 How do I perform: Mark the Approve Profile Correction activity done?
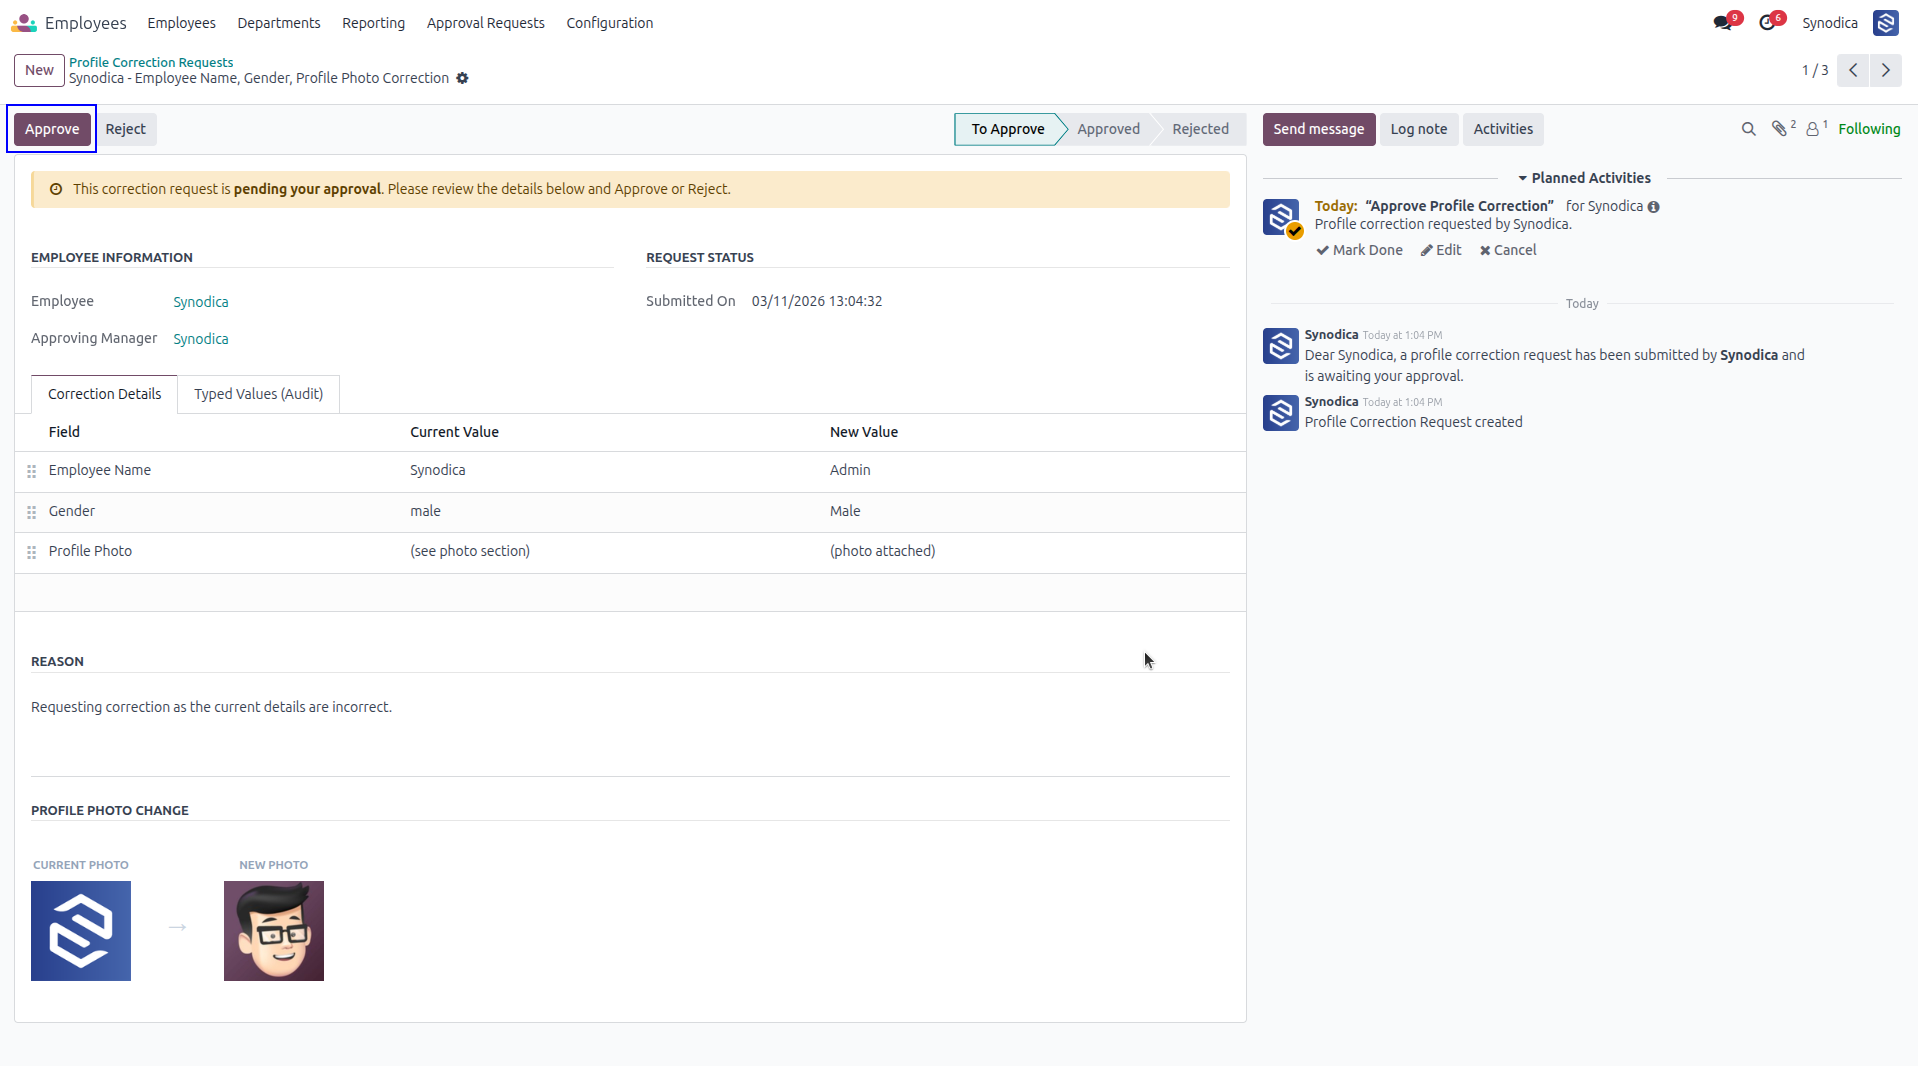pyautogui.click(x=1359, y=250)
